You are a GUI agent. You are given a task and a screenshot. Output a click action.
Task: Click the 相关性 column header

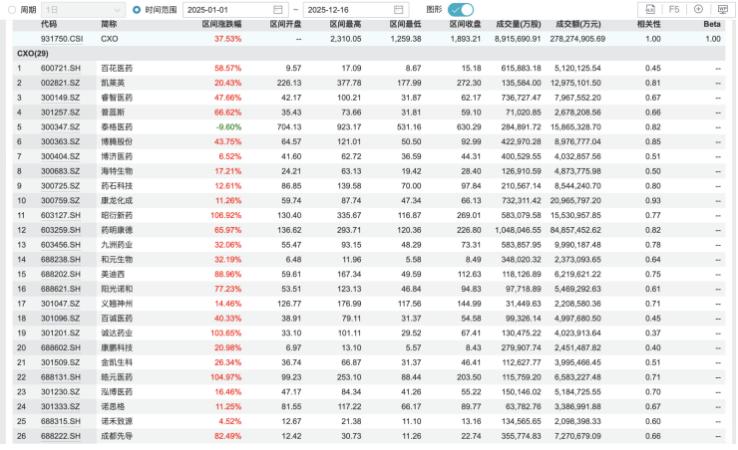(649, 24)
